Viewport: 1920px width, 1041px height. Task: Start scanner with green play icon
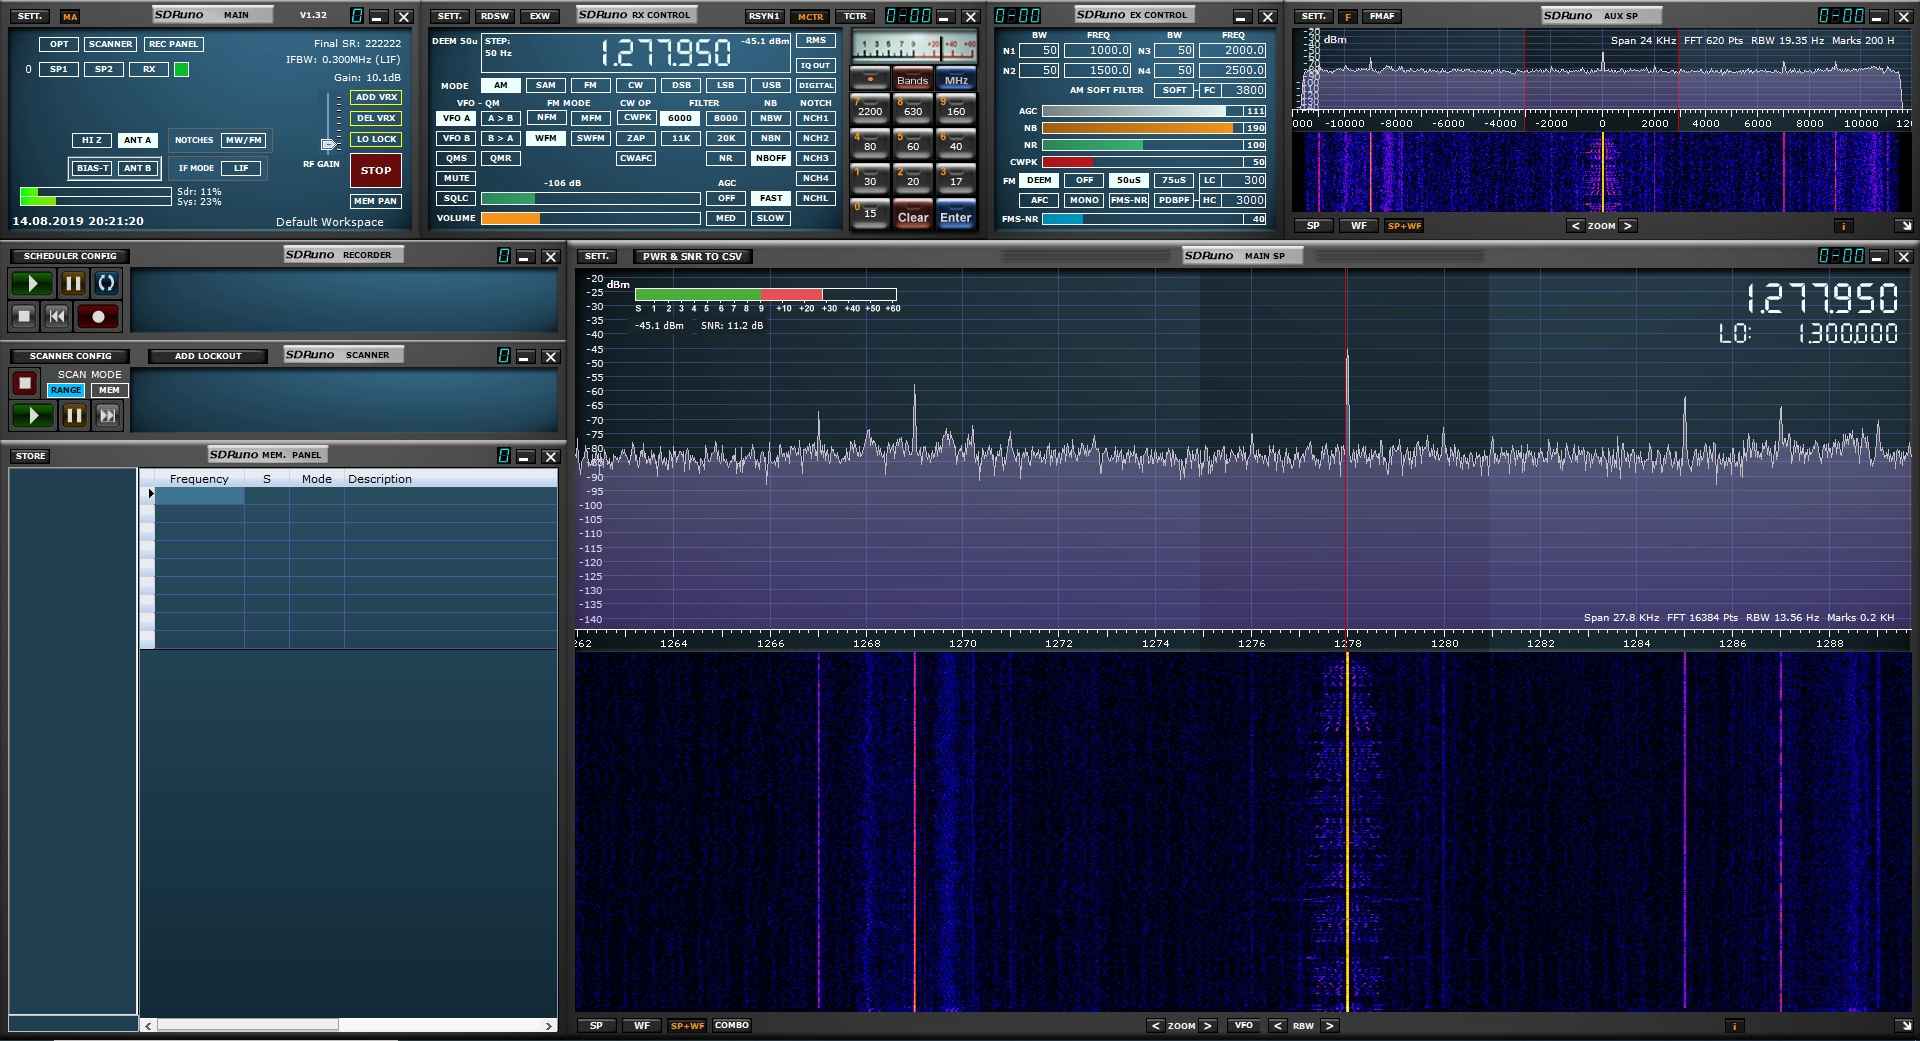[x=33, y=415]
